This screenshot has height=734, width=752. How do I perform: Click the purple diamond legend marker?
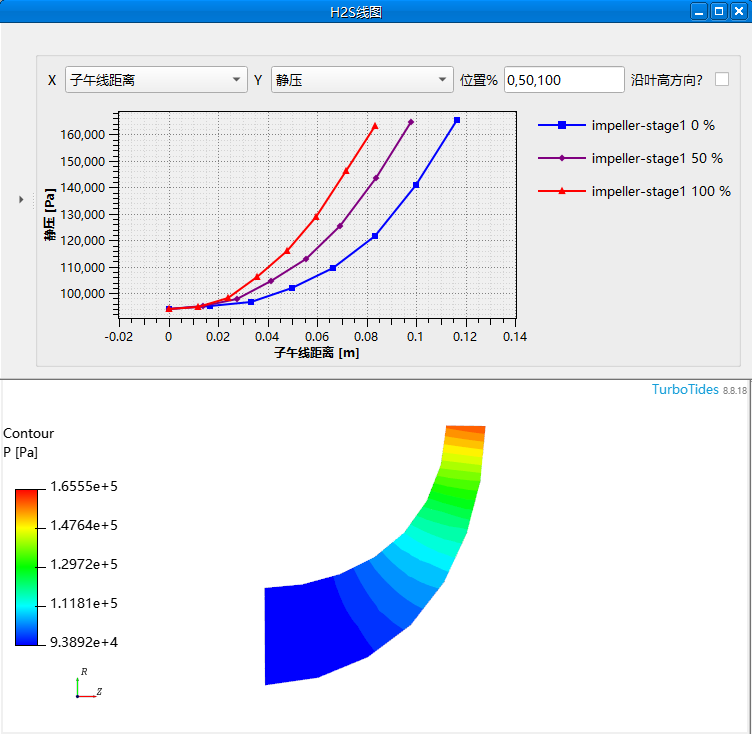[562, 158]
